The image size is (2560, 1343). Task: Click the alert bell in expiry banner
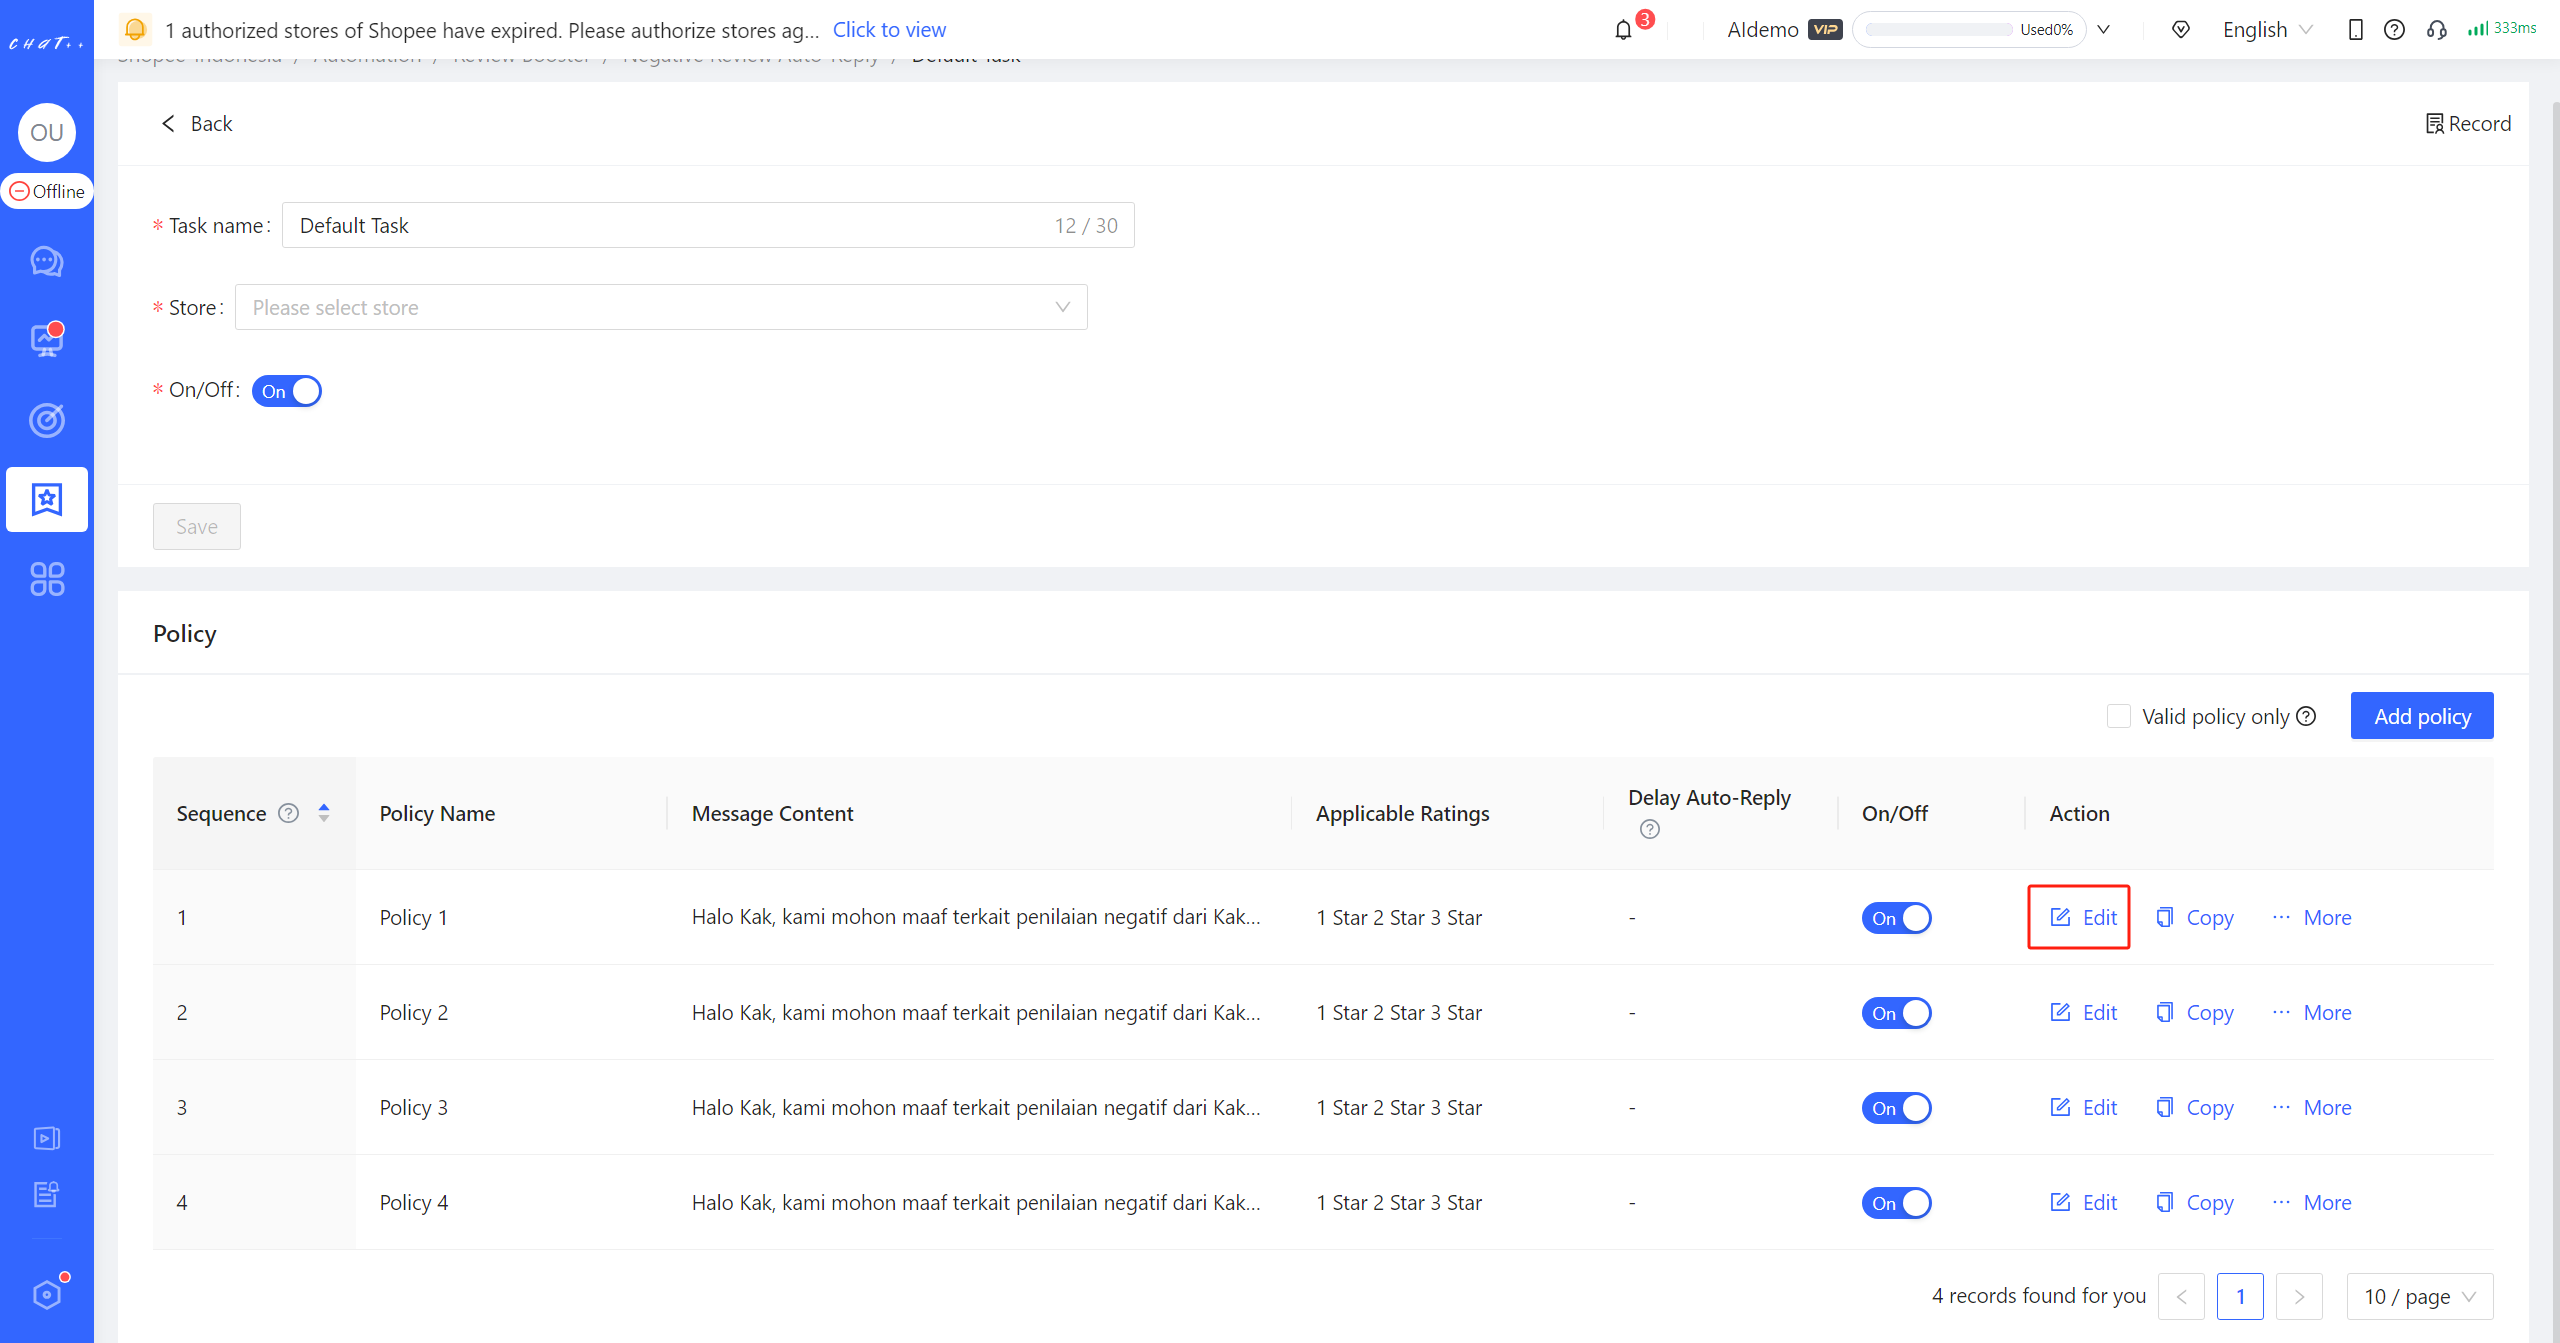pyautogui.click(x=135, y=30)
